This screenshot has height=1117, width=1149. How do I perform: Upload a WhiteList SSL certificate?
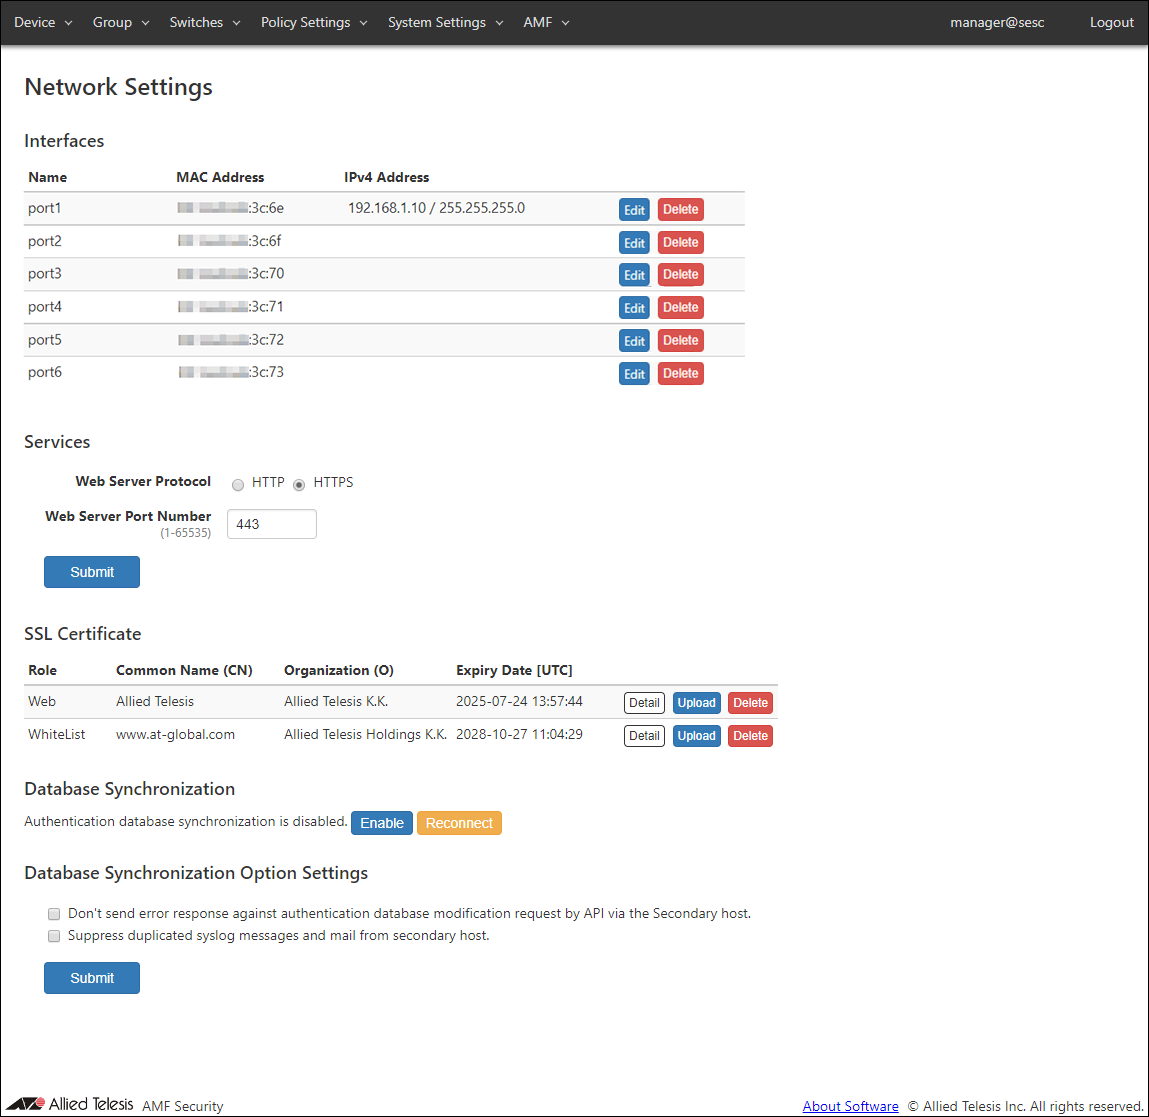696,736
